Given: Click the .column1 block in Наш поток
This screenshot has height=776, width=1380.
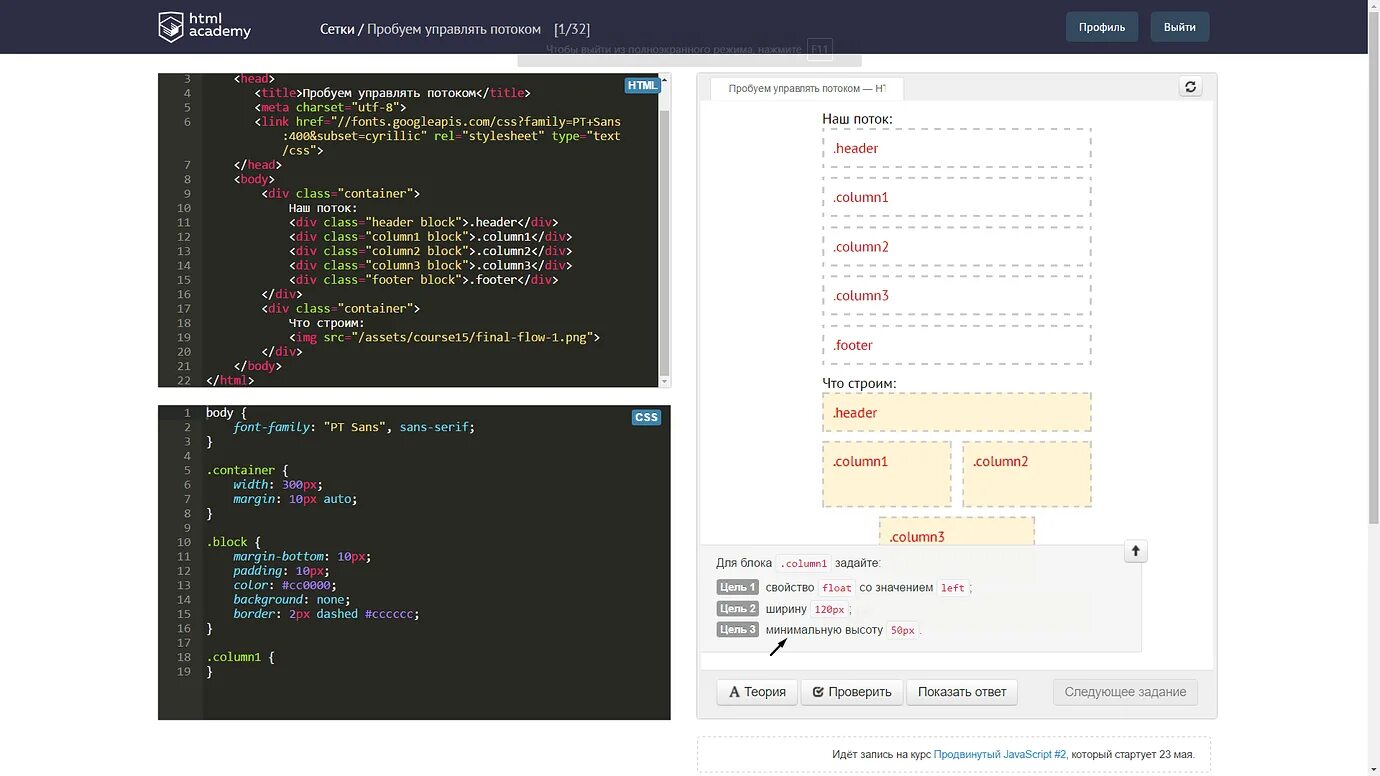Looking at the screenshot, I should 956,197.
